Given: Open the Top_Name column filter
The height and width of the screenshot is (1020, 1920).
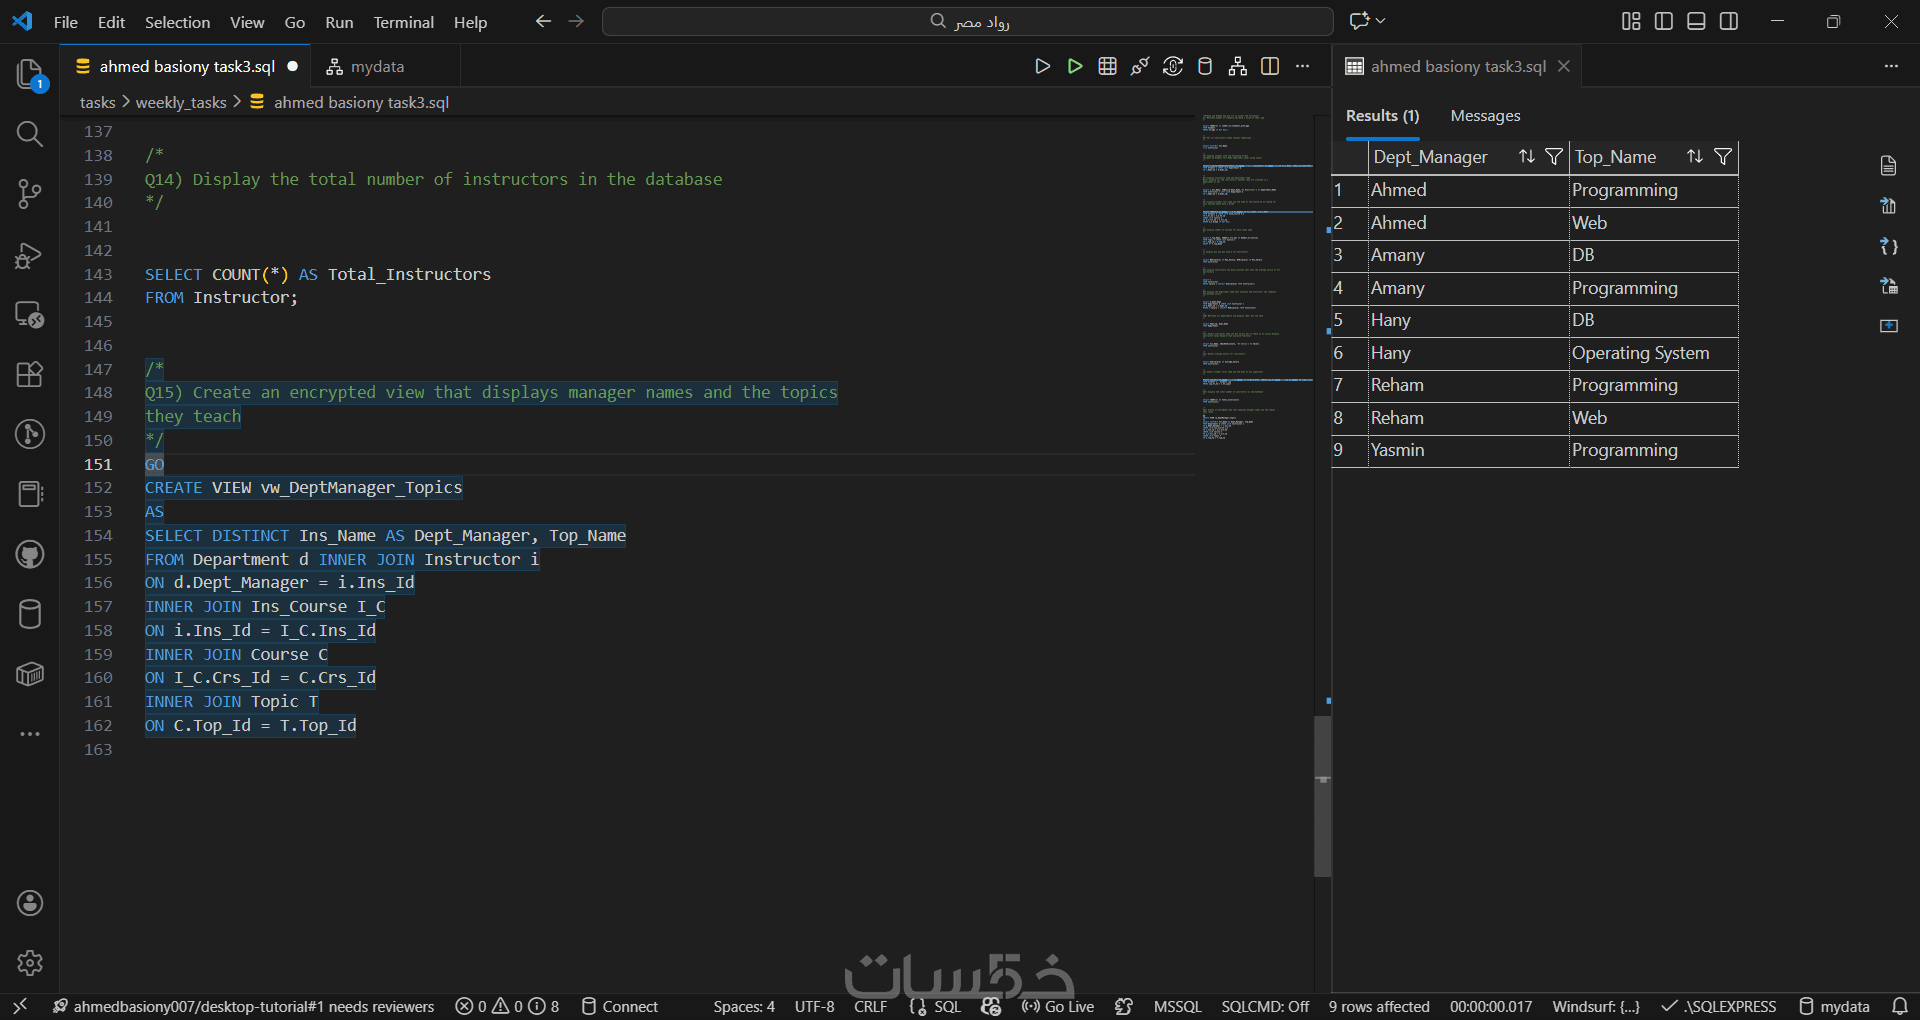Looking at the screenshot, I should point(1723,157).
